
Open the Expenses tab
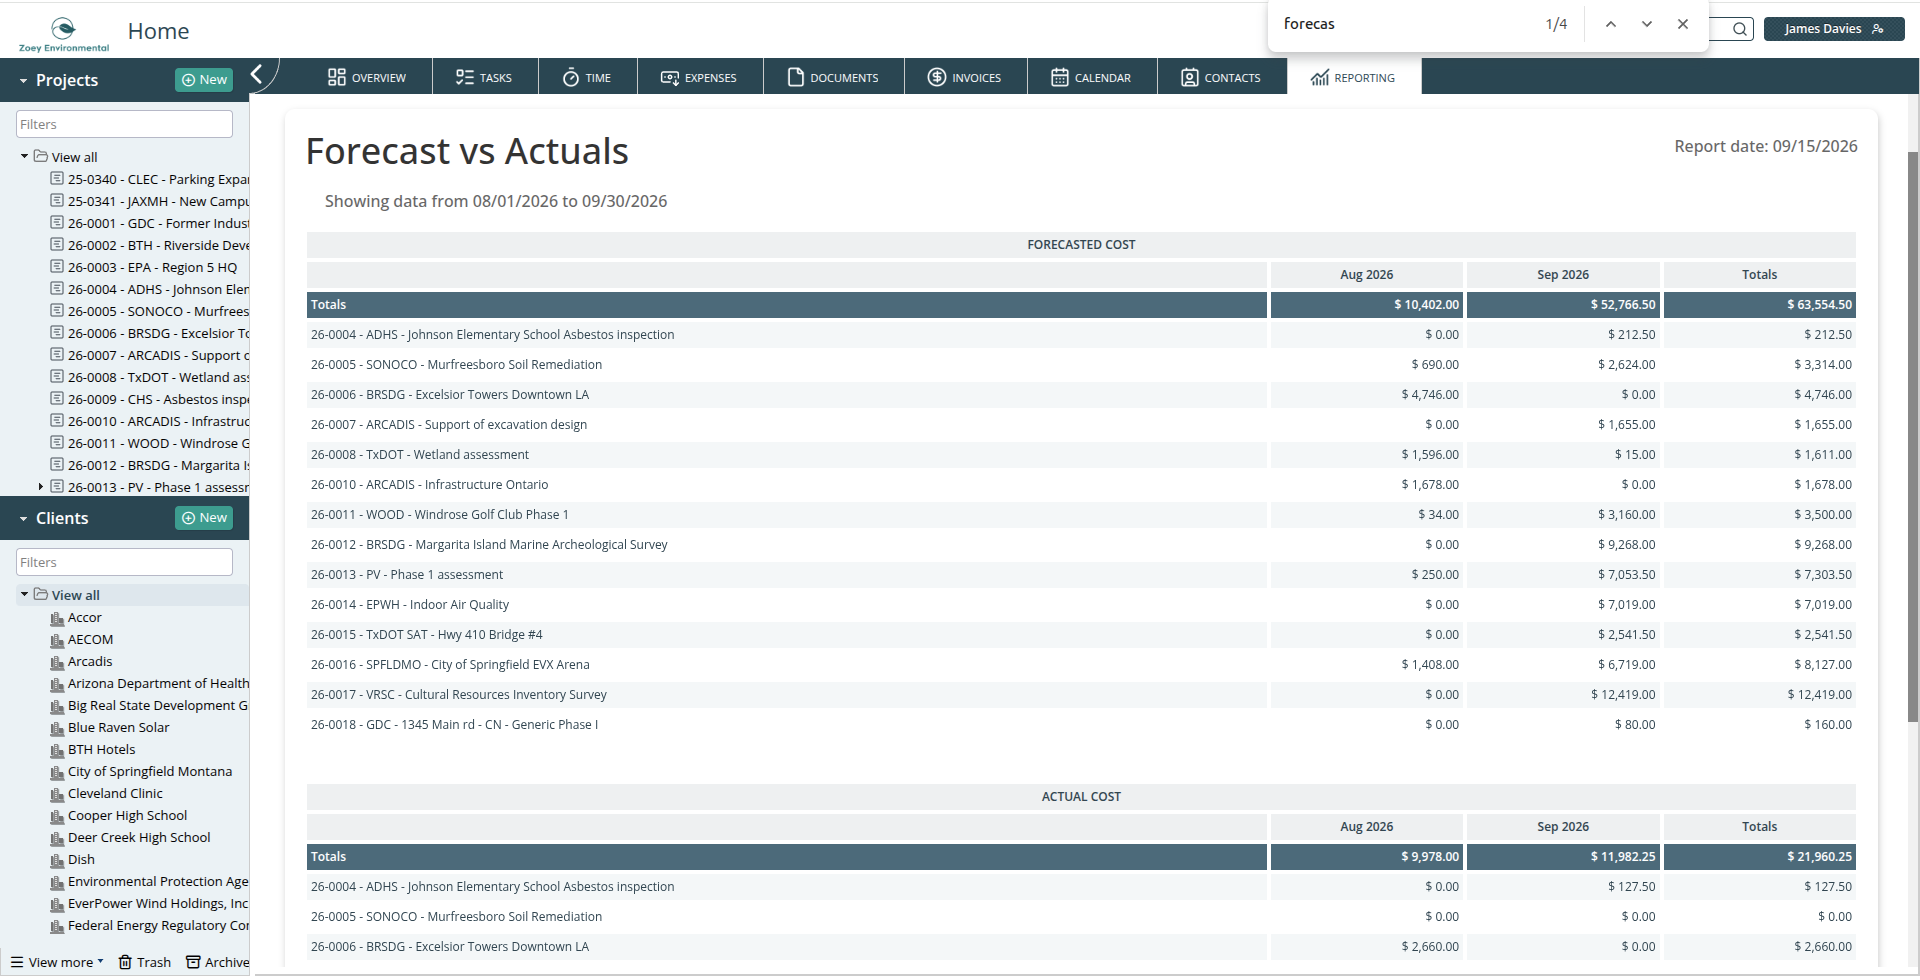pos(699,77)
